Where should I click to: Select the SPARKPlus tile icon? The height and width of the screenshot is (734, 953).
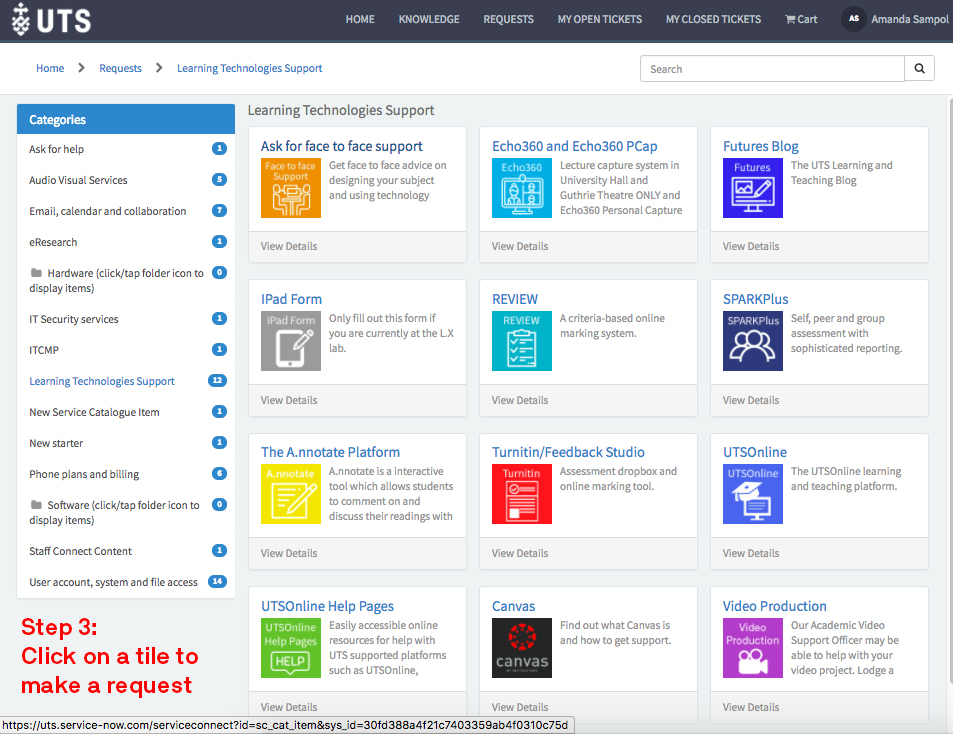pyautogui.click(x=752, y=341)
